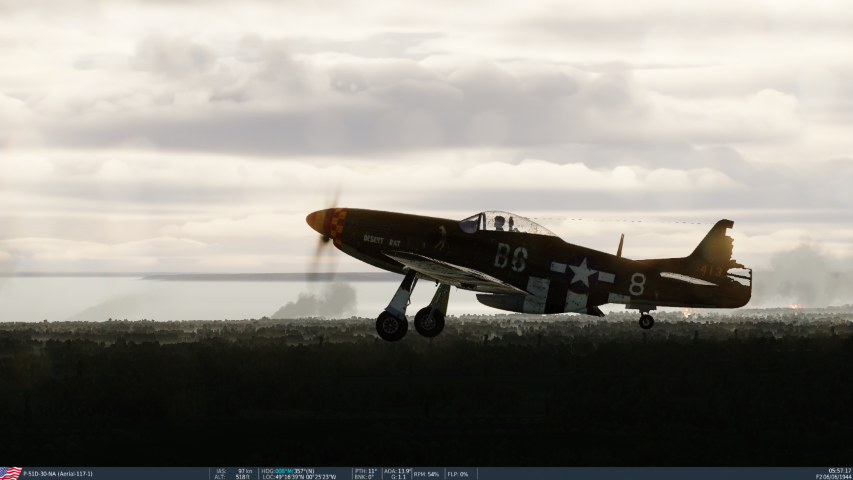Click the white star insignia on fuselage
This screenshot has width=853, height=480.
tap(582, 272)
